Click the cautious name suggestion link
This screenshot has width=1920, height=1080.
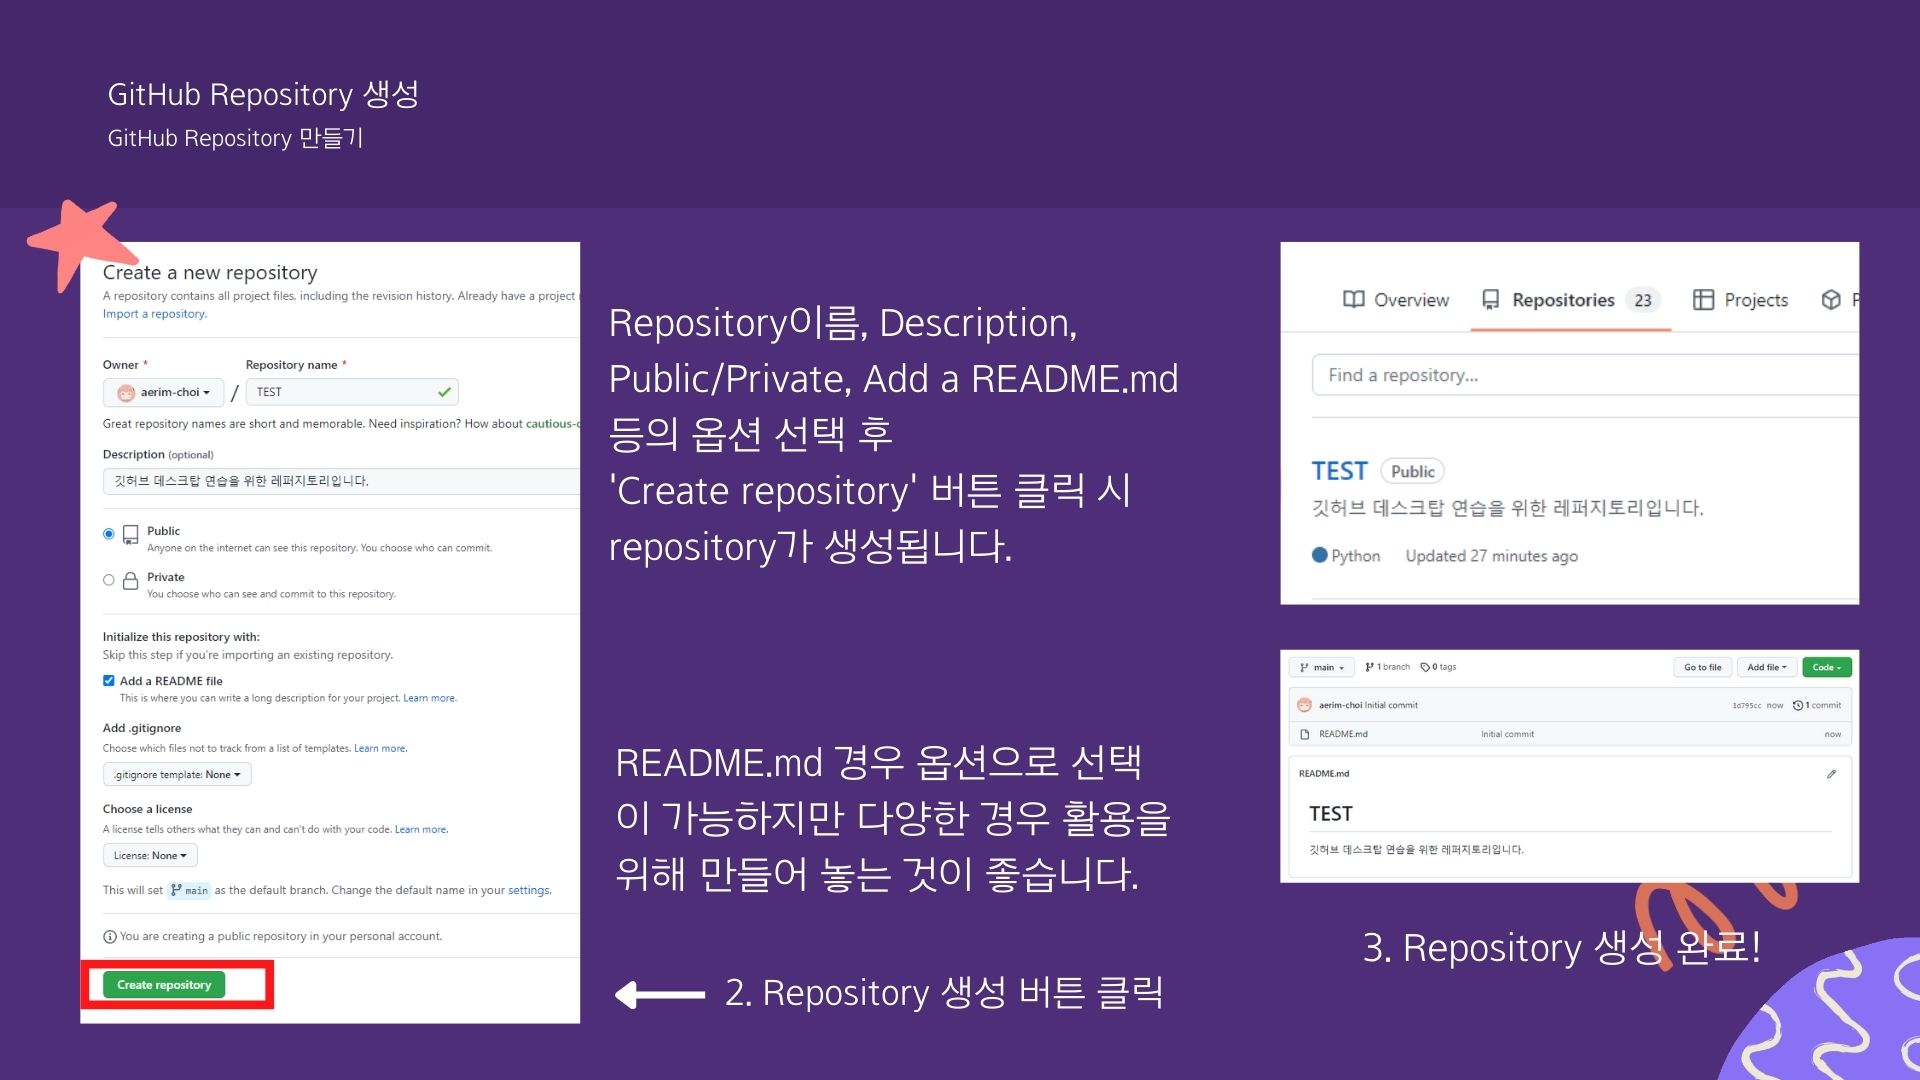point(552,424)
